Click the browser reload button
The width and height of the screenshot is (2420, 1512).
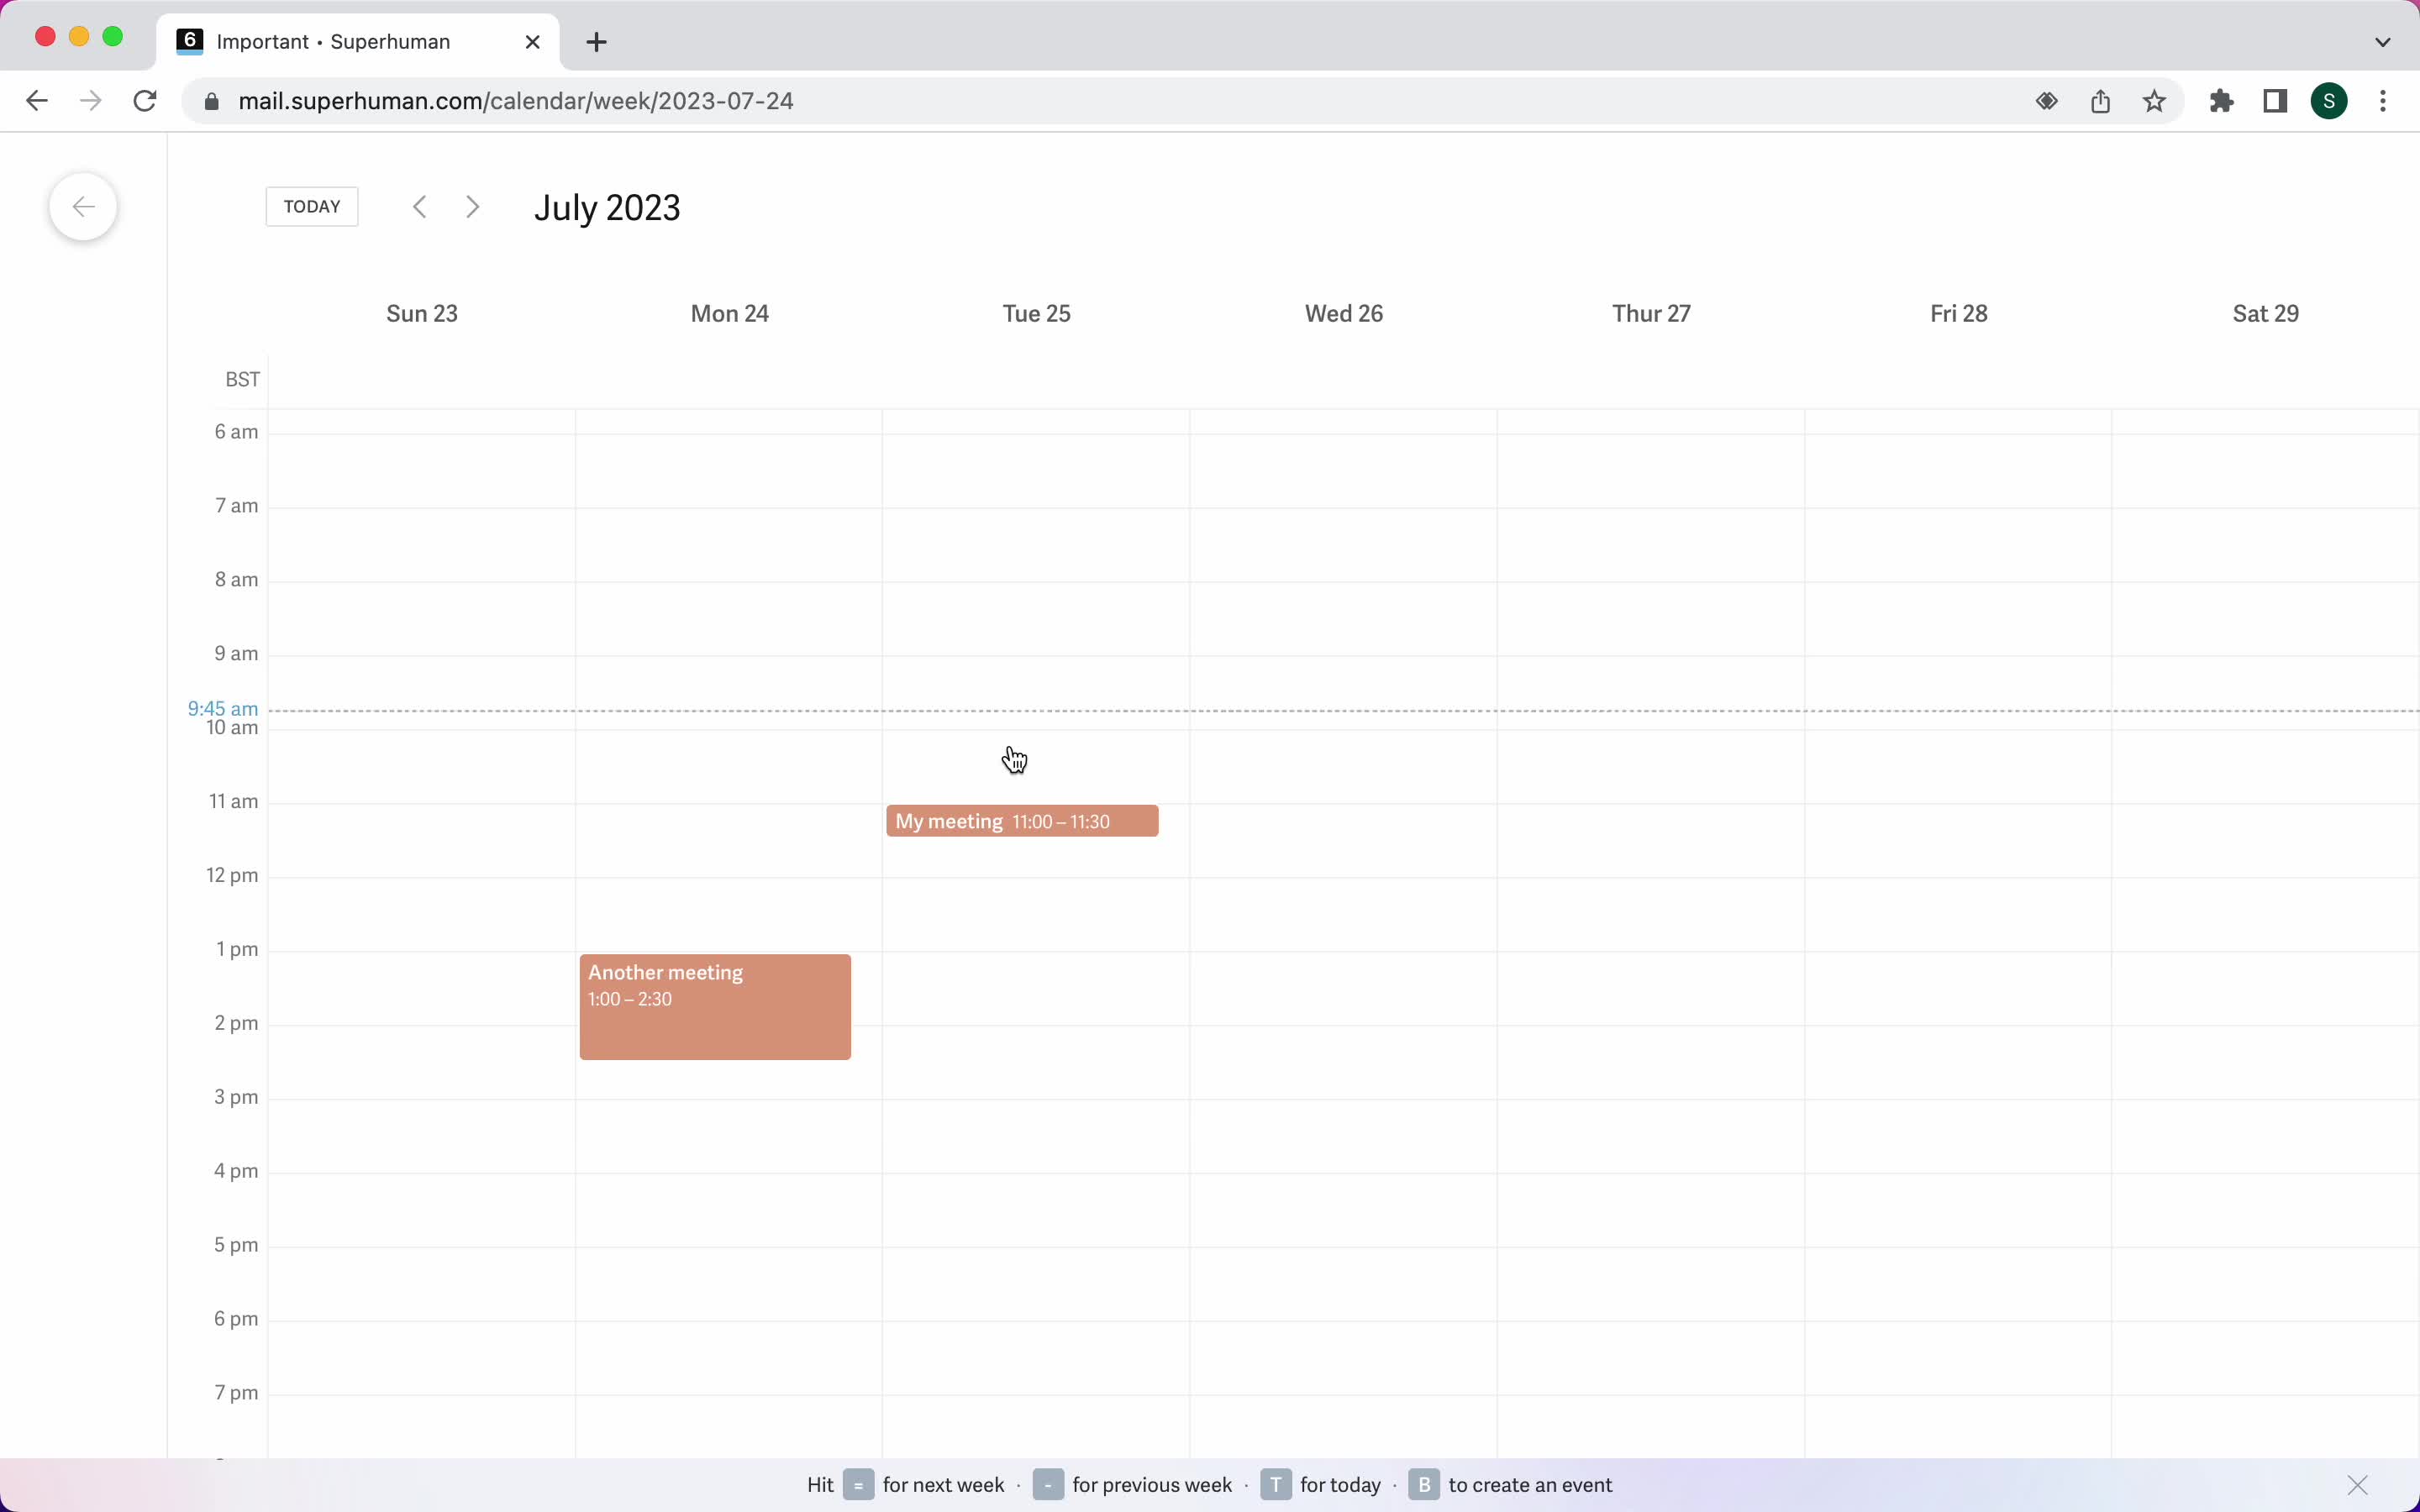(146, 101)
